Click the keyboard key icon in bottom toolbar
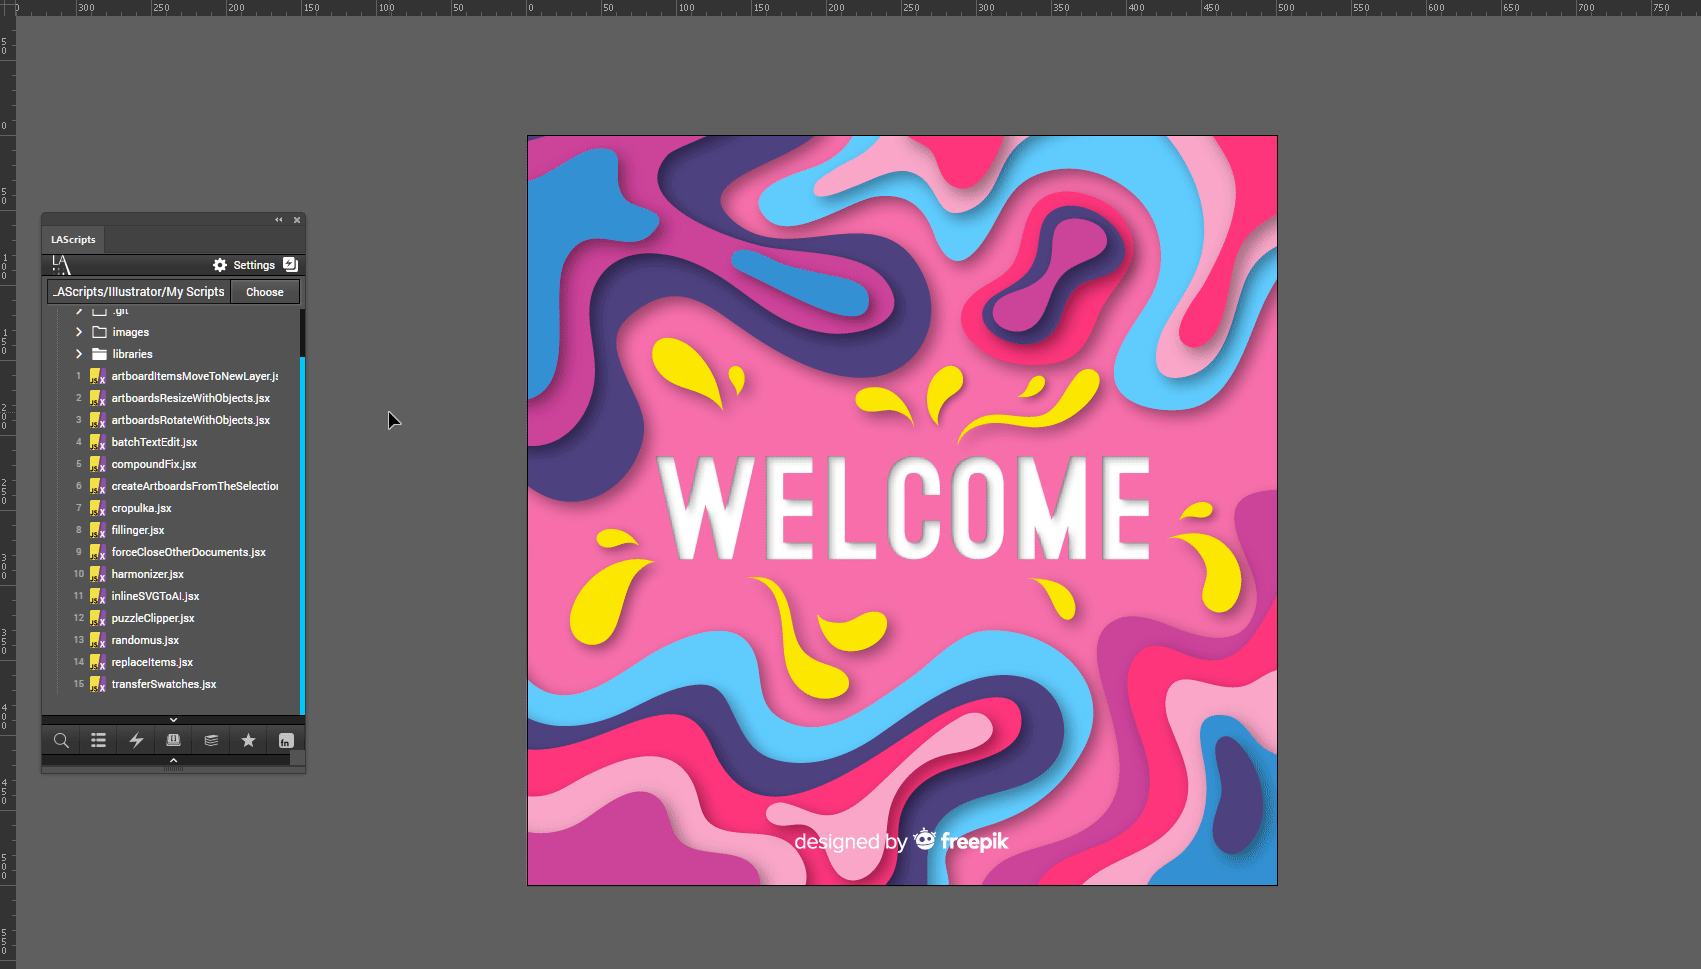The height and width of the screenshot is (969, 1701). (x=173, y=741)
